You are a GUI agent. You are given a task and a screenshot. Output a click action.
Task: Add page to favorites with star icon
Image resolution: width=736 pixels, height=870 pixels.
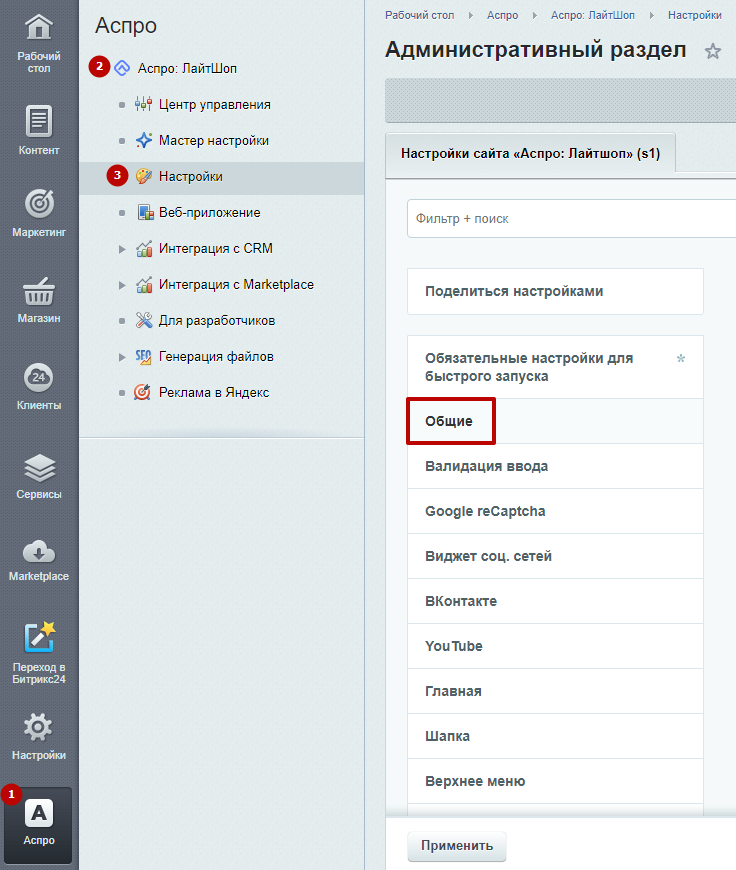(713, 52)
